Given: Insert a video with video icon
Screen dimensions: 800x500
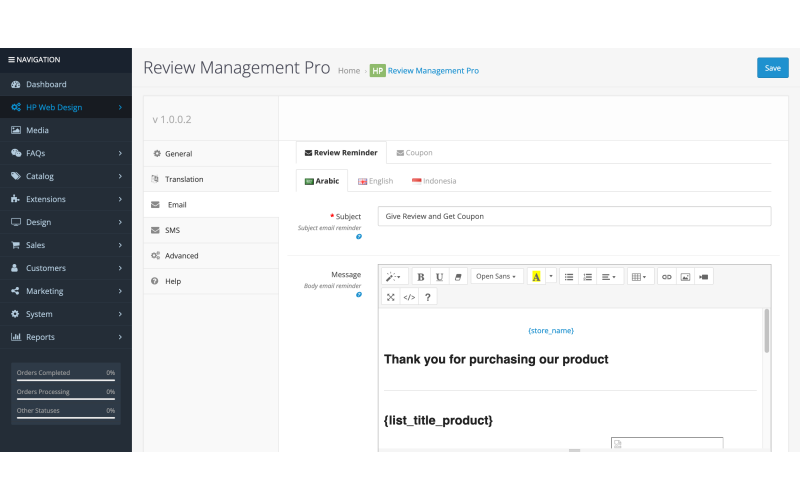Looking at the screenshot, I should click(704, 277).
